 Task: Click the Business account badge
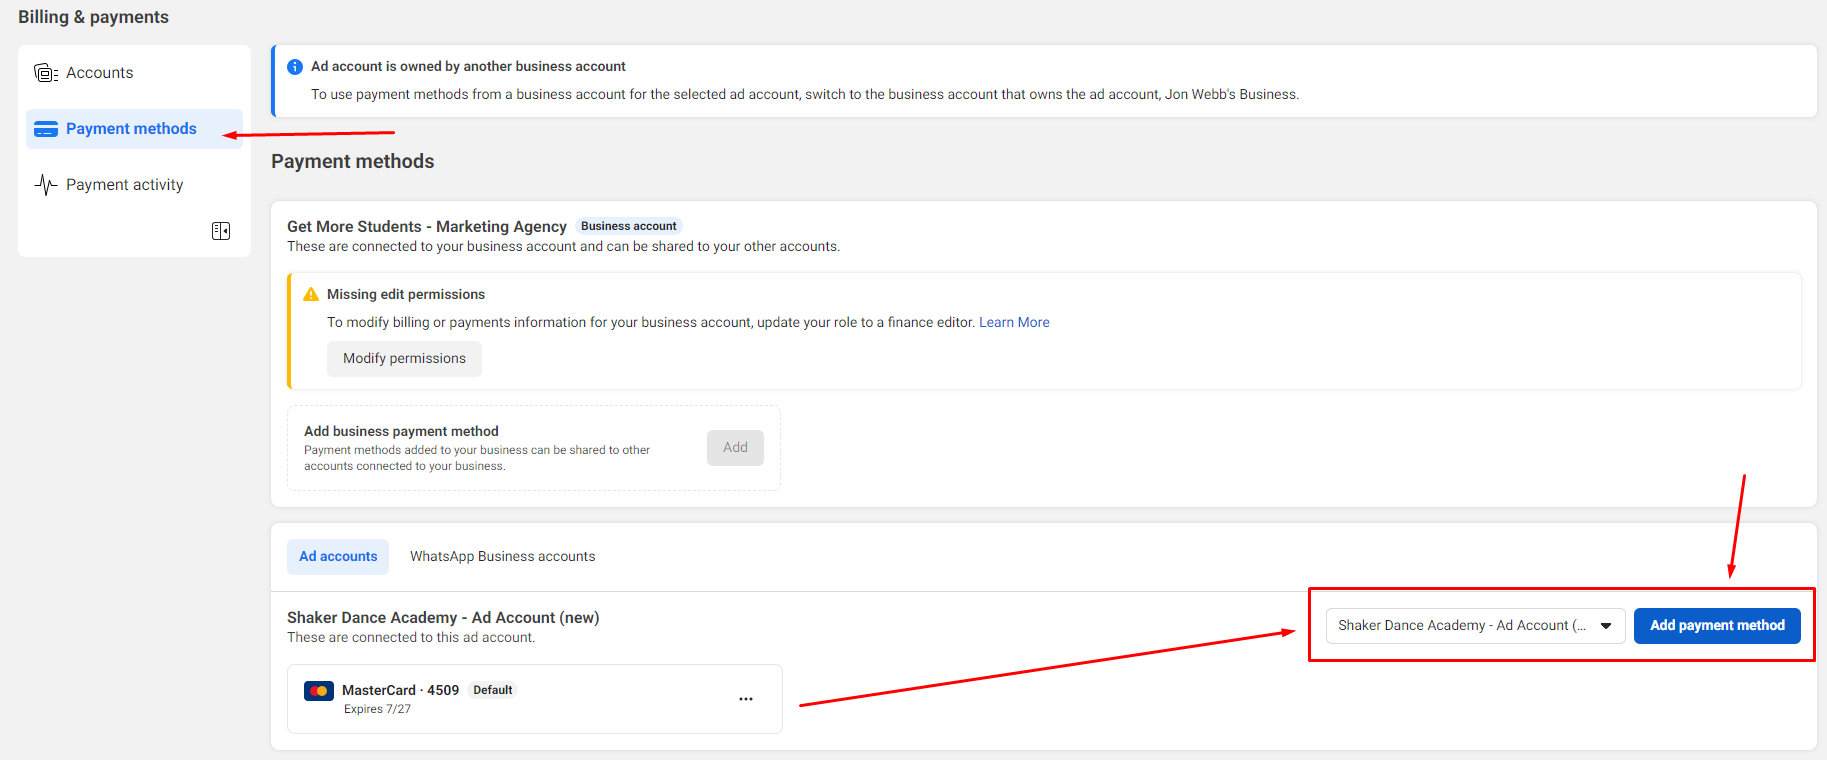pyautogui.click(x=628, y=226)
